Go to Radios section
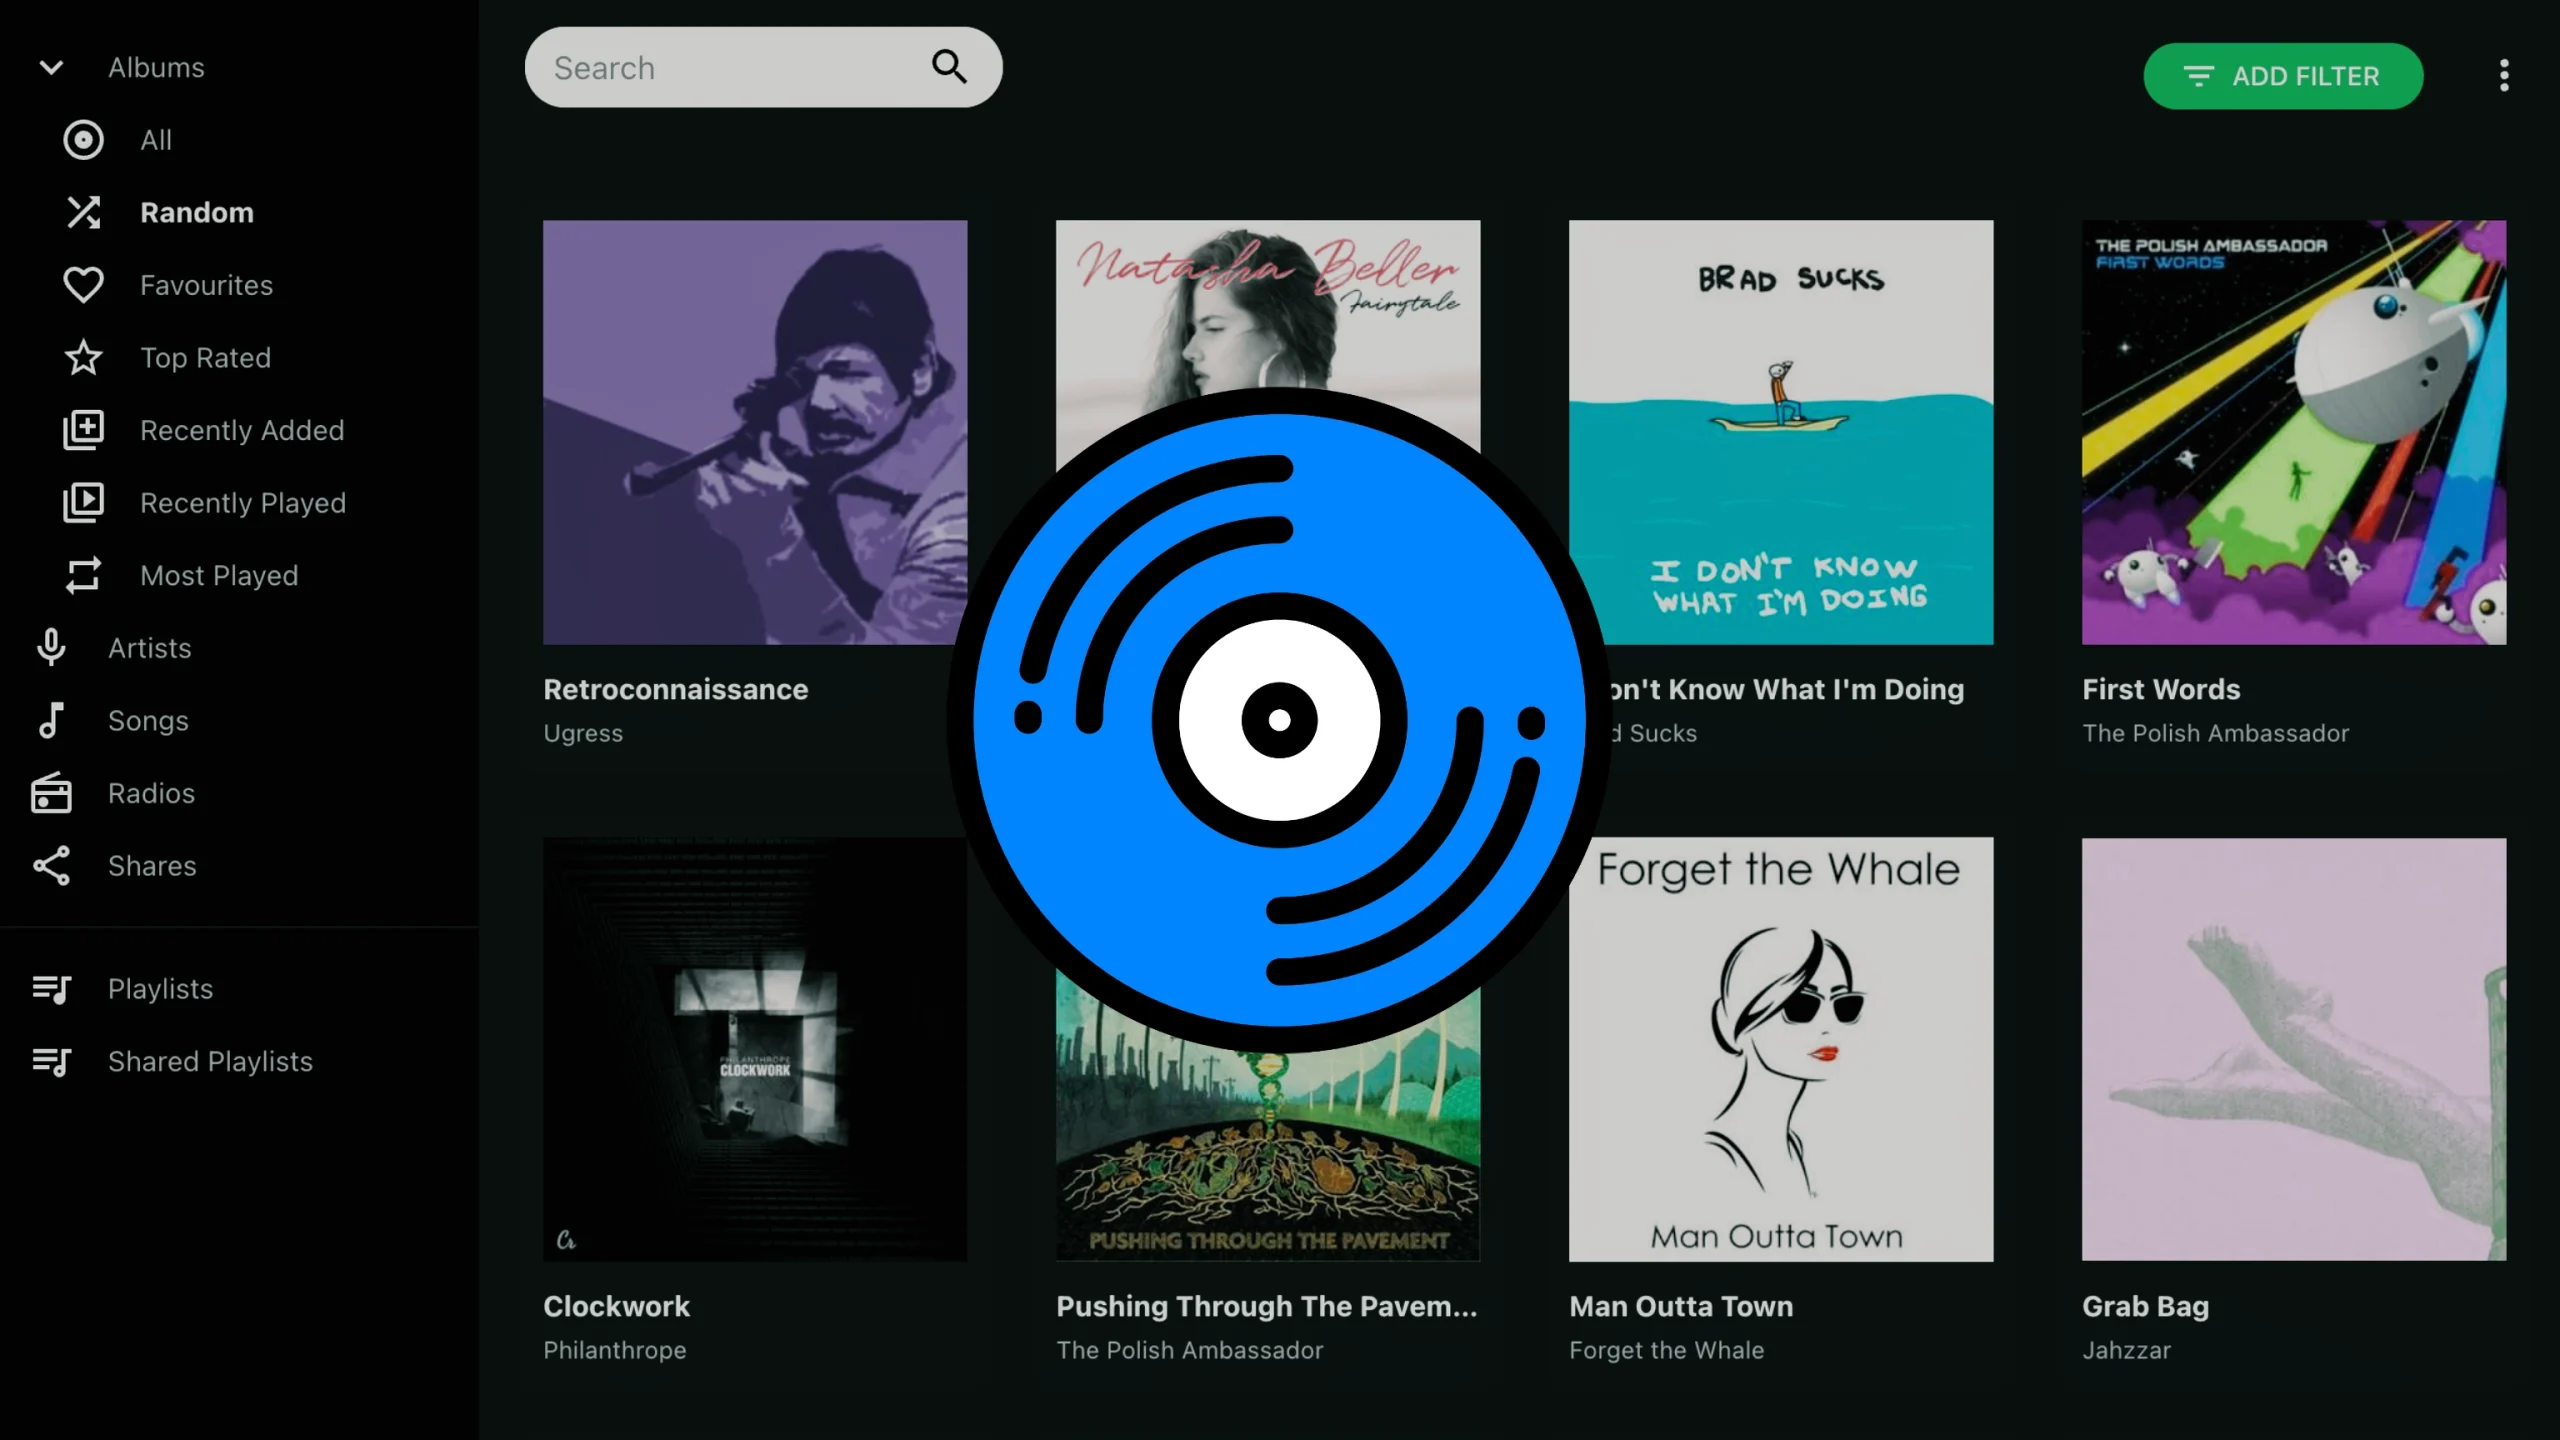The width and height of the screenshot is (2560, 1440). pos(151,793)
